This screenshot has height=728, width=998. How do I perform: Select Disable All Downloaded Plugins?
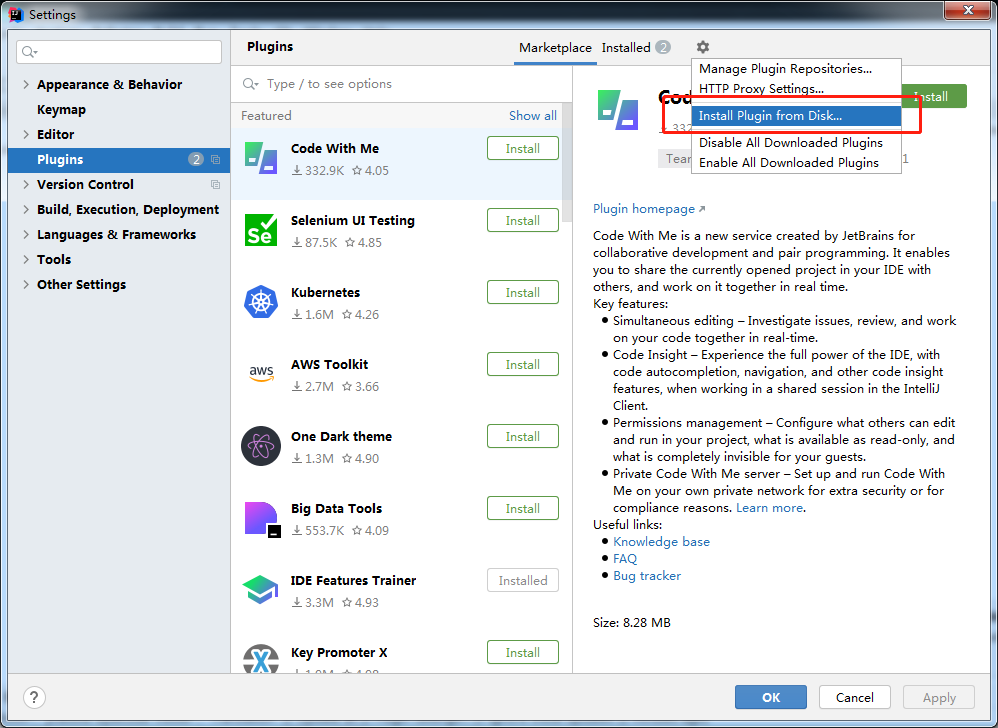(x=796, y=143)
